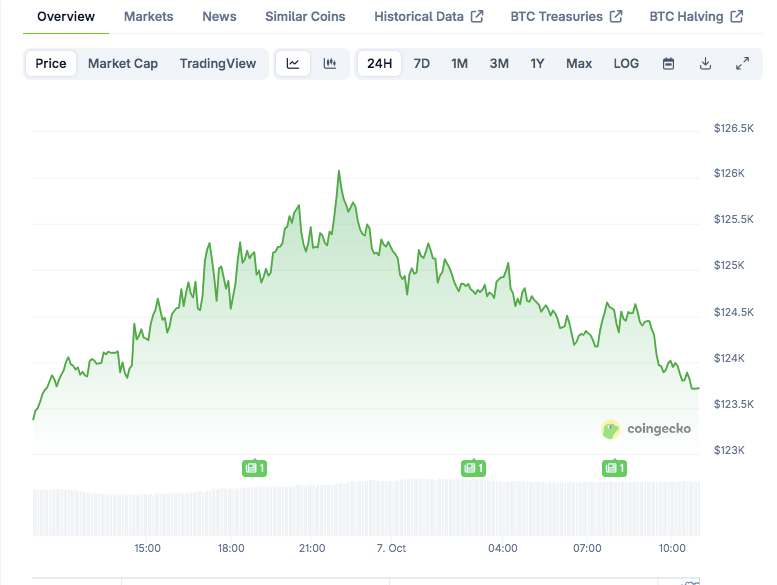Switch to line chart view
Screen dimensions: 777x585
(x=293, y=64)
